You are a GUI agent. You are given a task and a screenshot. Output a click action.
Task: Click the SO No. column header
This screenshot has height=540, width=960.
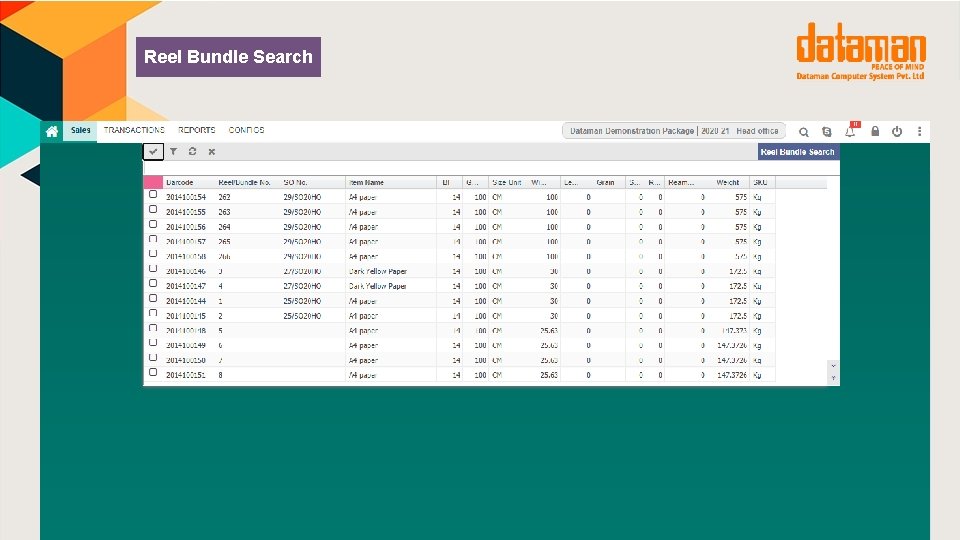pyautogui.click(x=296, y=182)
